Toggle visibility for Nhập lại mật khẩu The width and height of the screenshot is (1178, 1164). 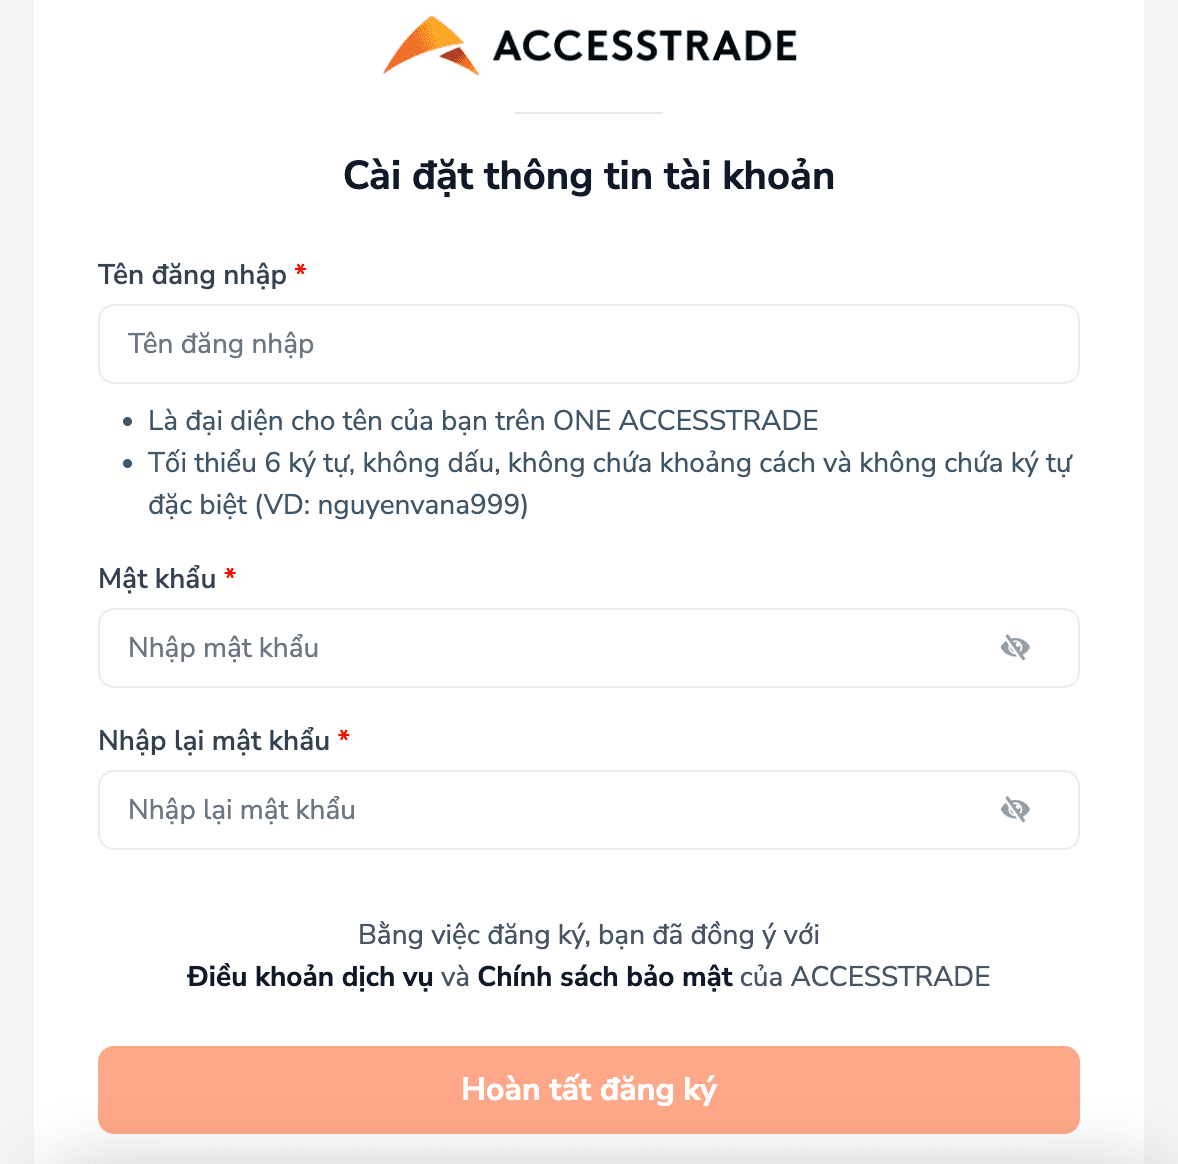point(1015,810)
